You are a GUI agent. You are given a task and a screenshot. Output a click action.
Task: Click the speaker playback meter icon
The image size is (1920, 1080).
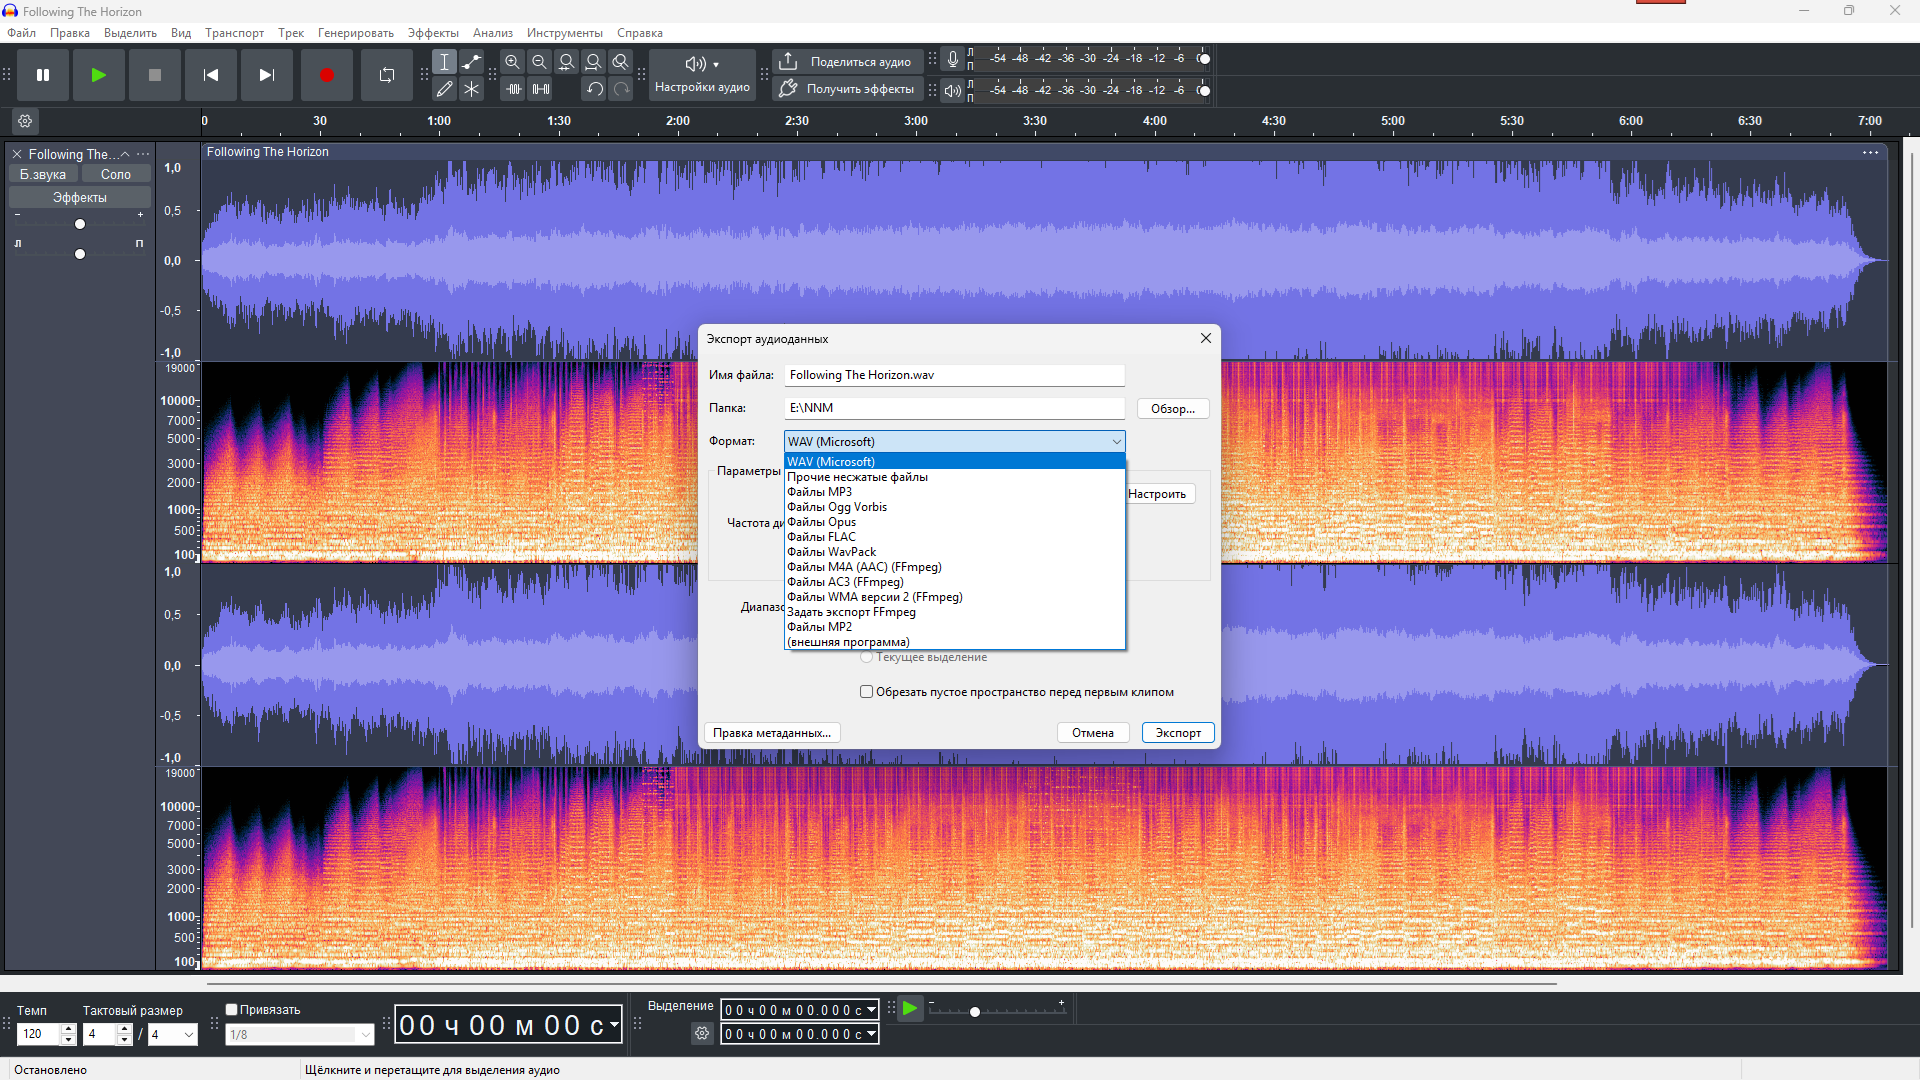tap(953, 91)
